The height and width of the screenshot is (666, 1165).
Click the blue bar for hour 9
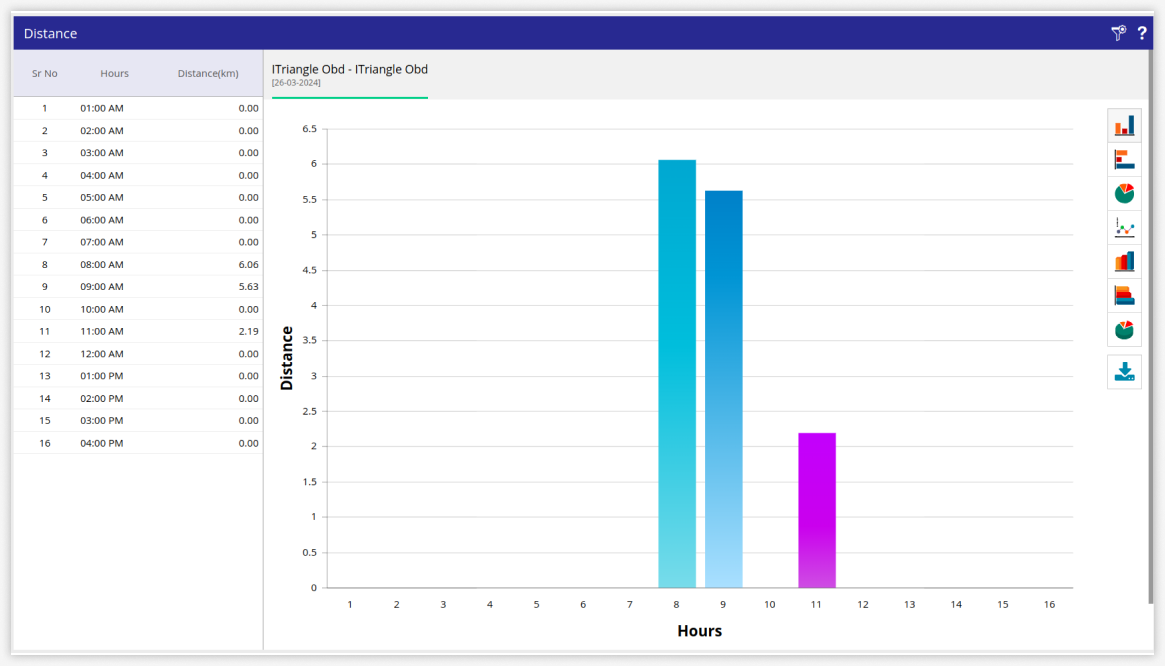(723, 390)
